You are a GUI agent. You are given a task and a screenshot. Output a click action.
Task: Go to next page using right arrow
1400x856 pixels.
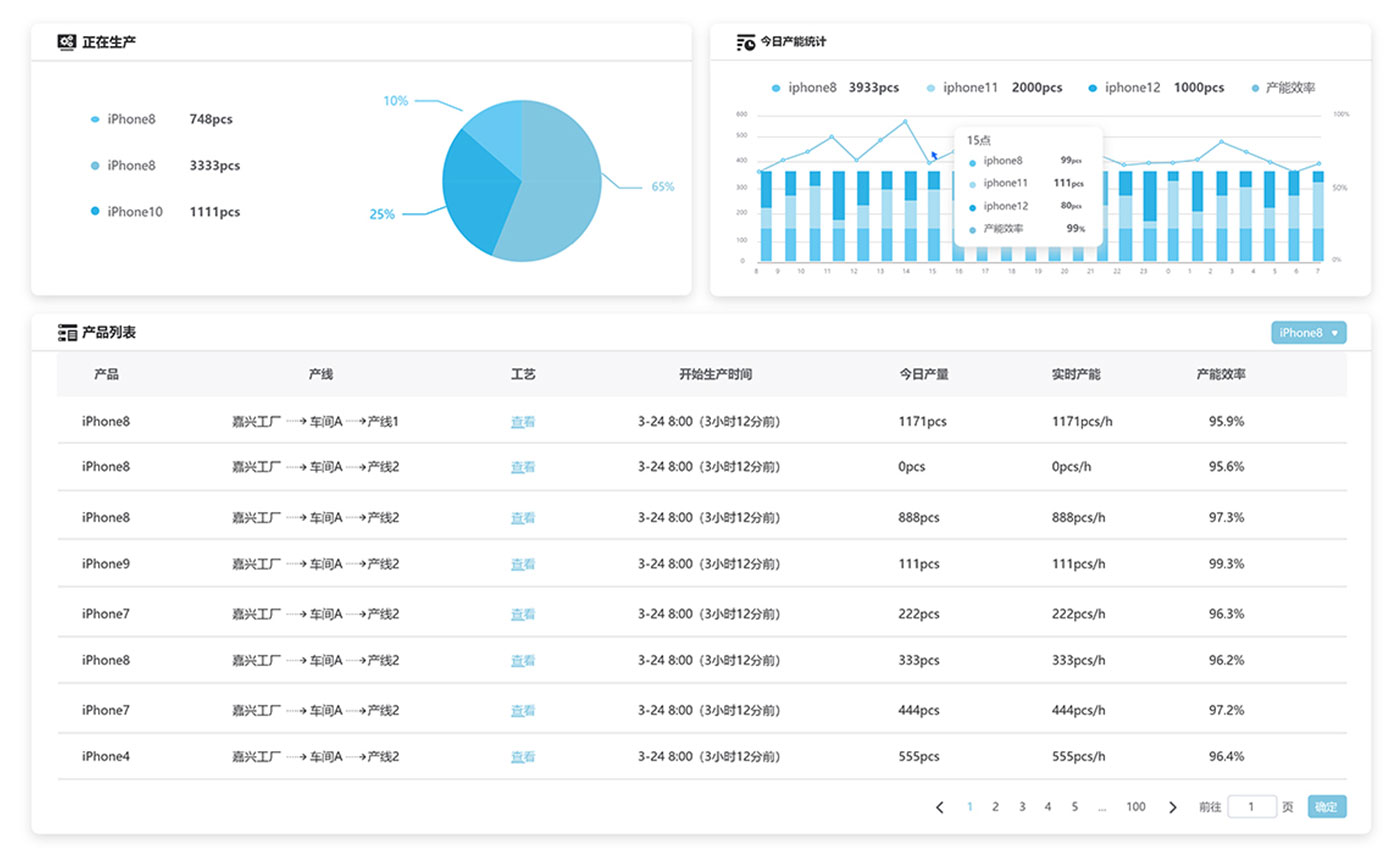tap(1172, 807)
